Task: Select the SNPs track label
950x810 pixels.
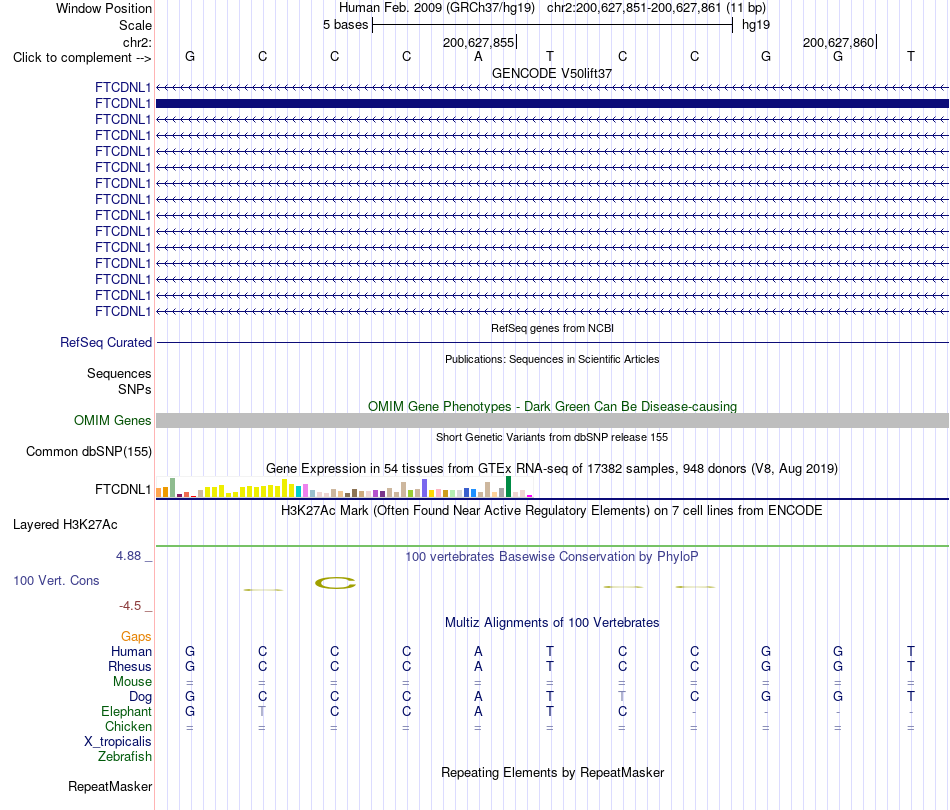Action: tap(135, 390)
